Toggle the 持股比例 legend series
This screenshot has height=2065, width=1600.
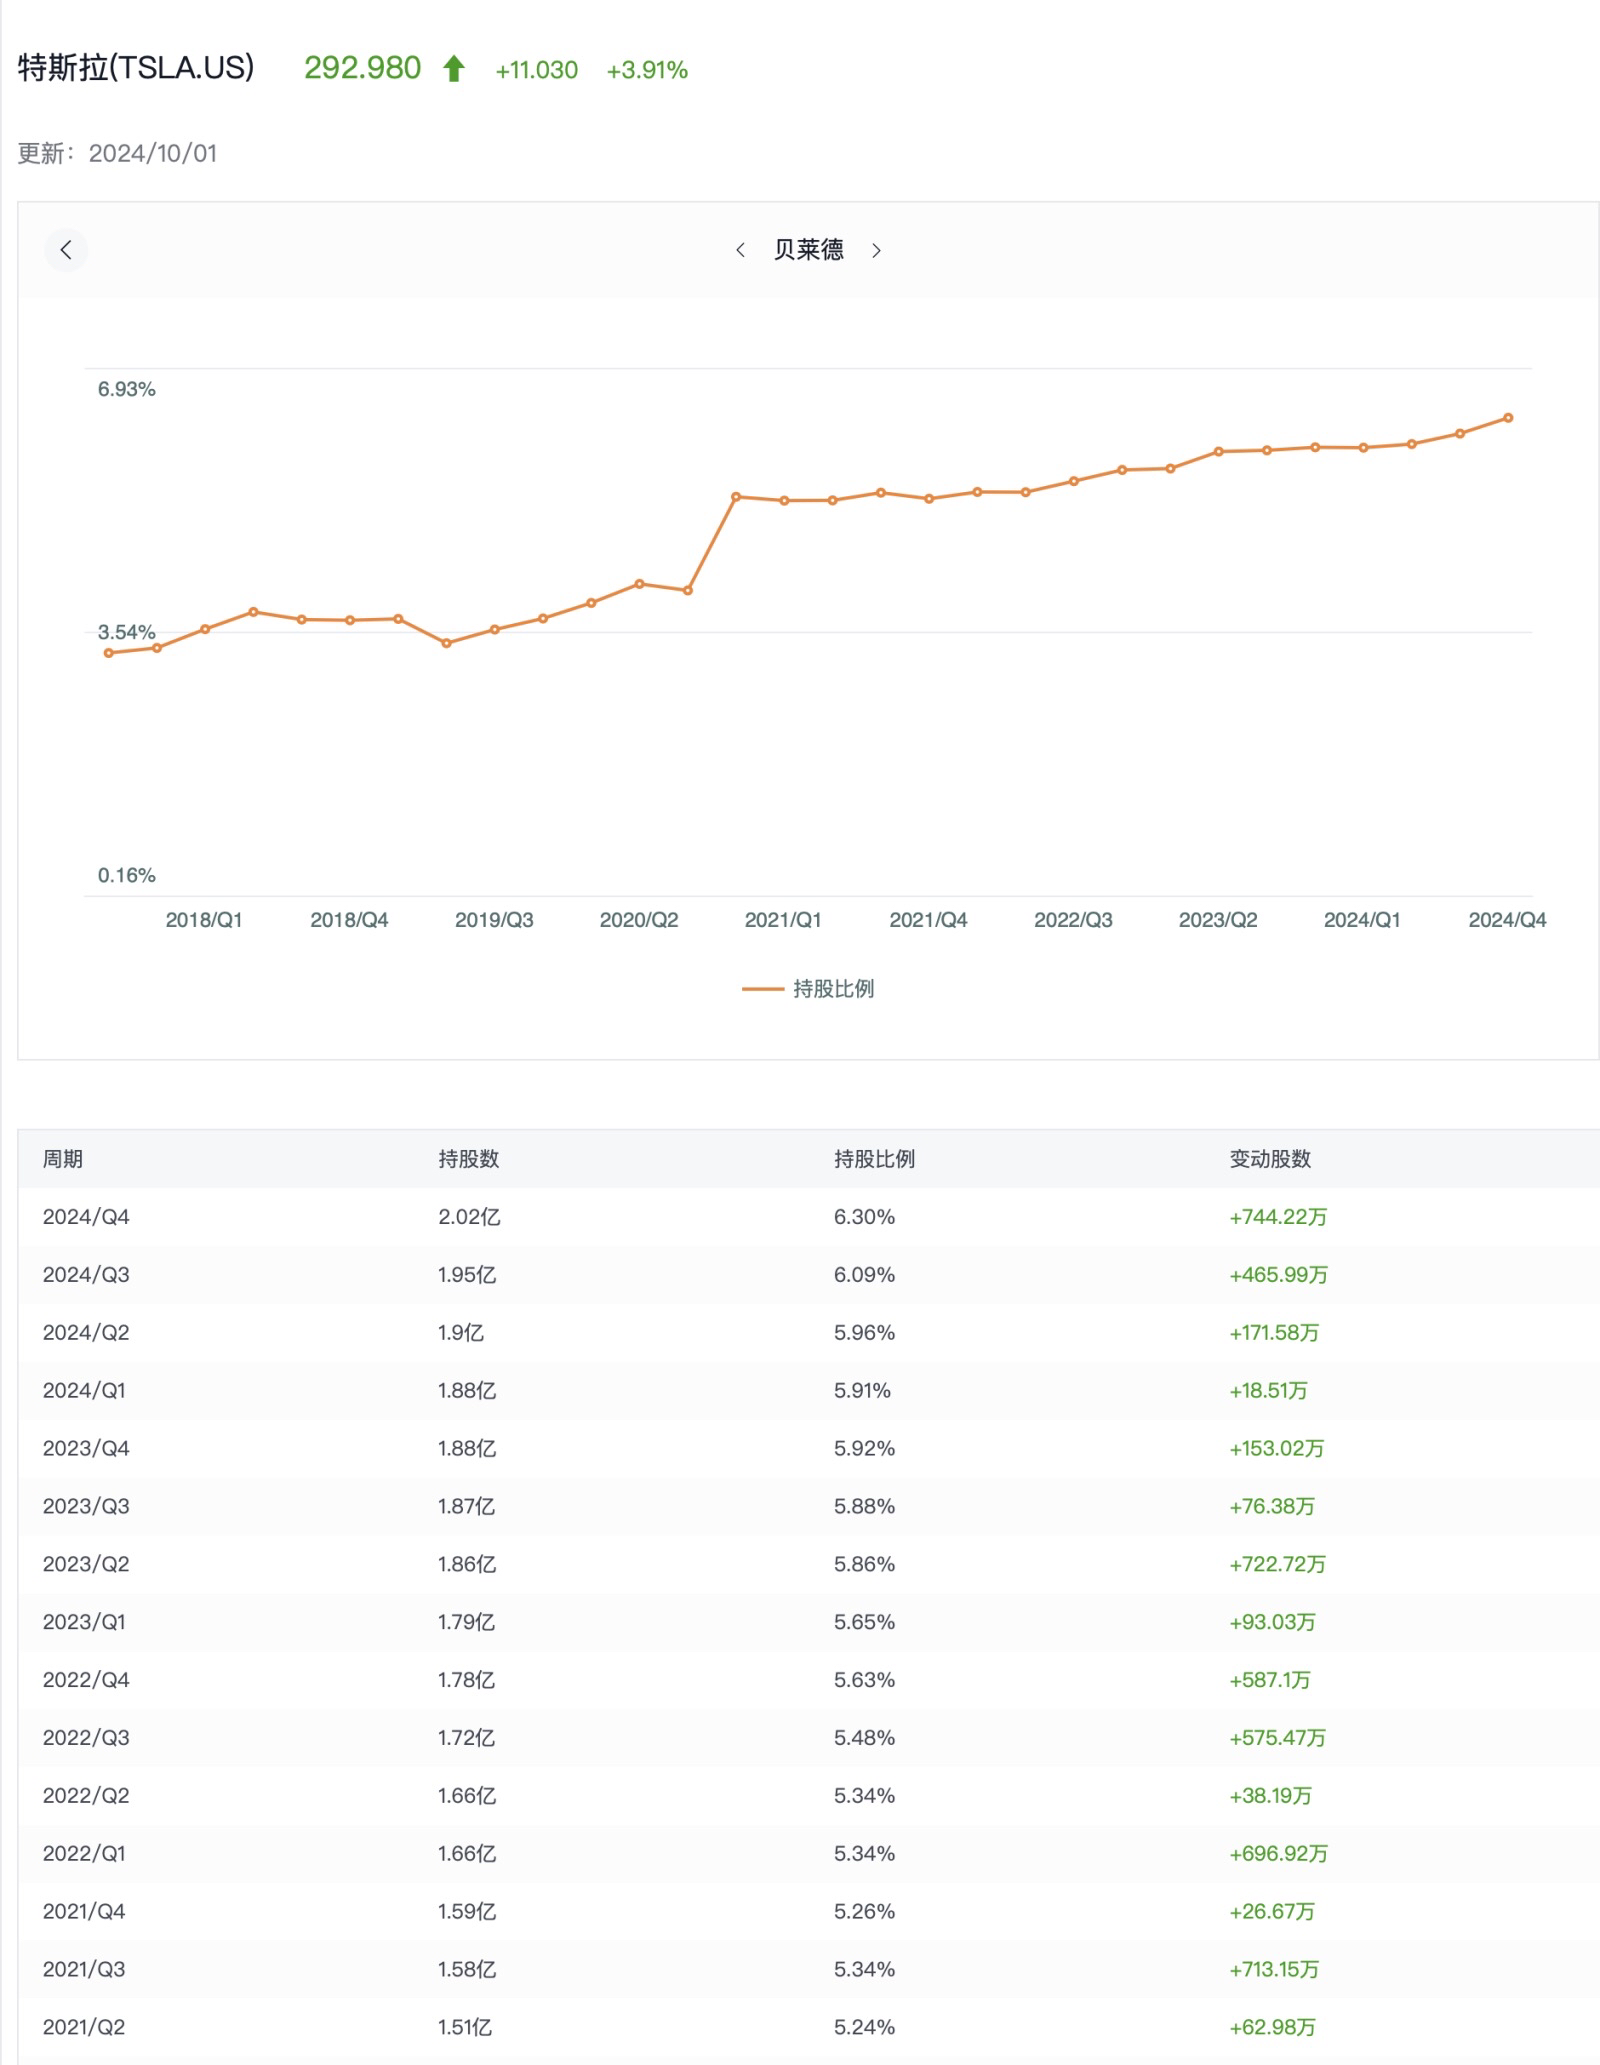808,988
